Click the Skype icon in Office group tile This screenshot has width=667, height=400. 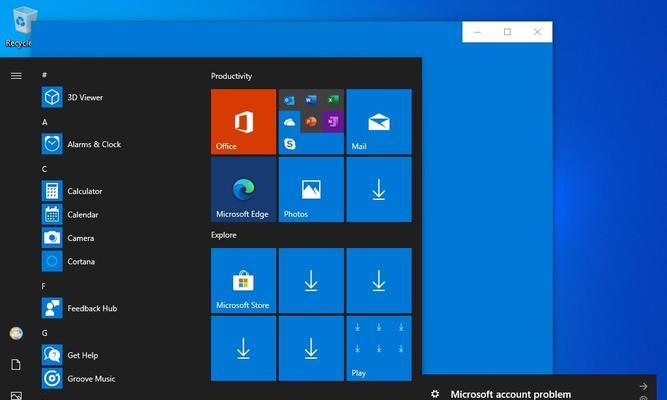click(290, 143)
